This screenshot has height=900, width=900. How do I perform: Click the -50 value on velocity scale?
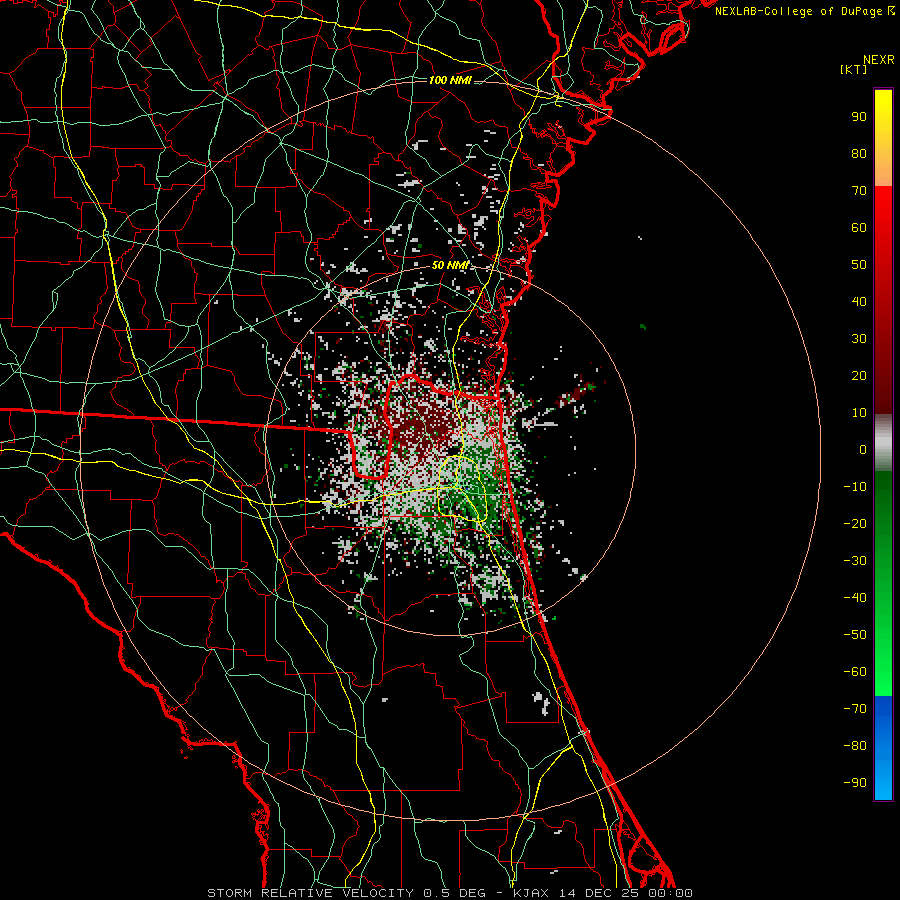coord(855,635)
